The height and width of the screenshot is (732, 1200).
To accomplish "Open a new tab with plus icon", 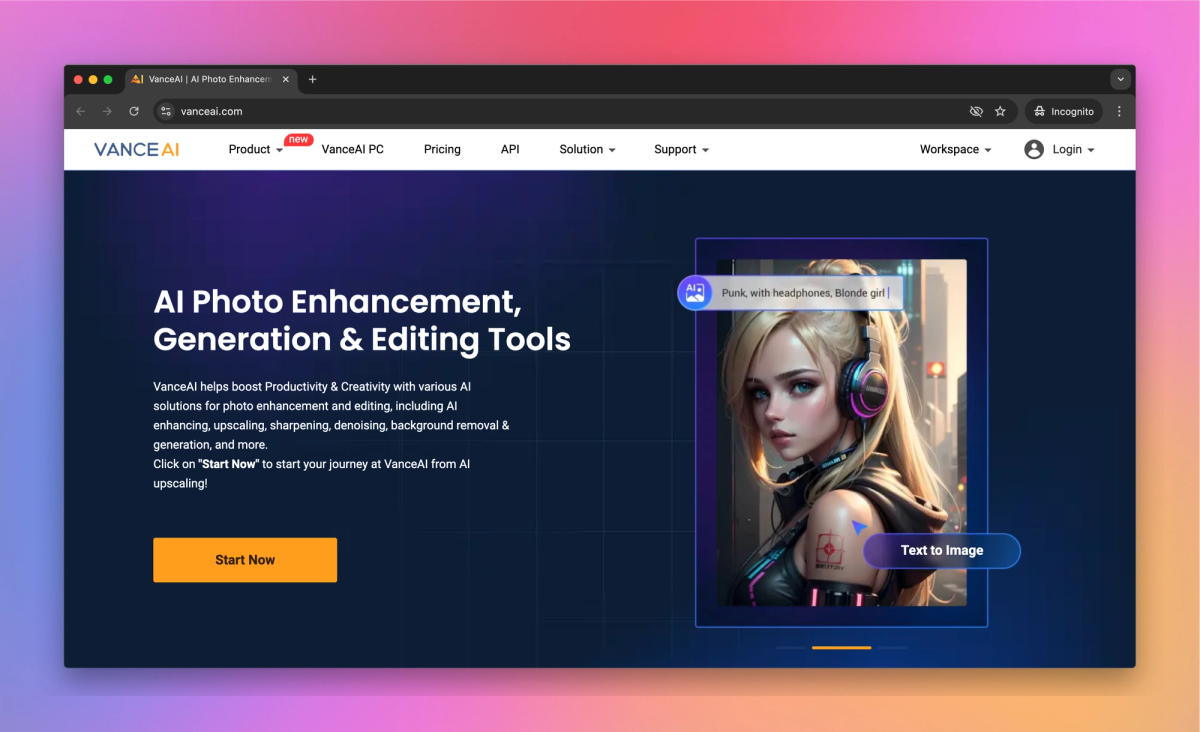I will [x=312, y=79].
